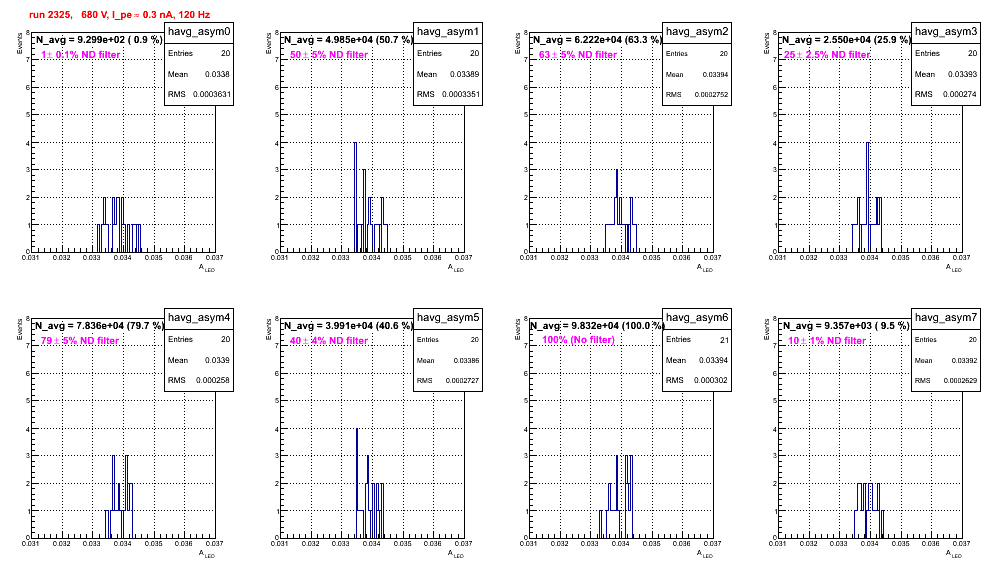Screen dimensions: 996x572
Task: Select the havg_asym3 stats box title
Action: pos(946,31)
